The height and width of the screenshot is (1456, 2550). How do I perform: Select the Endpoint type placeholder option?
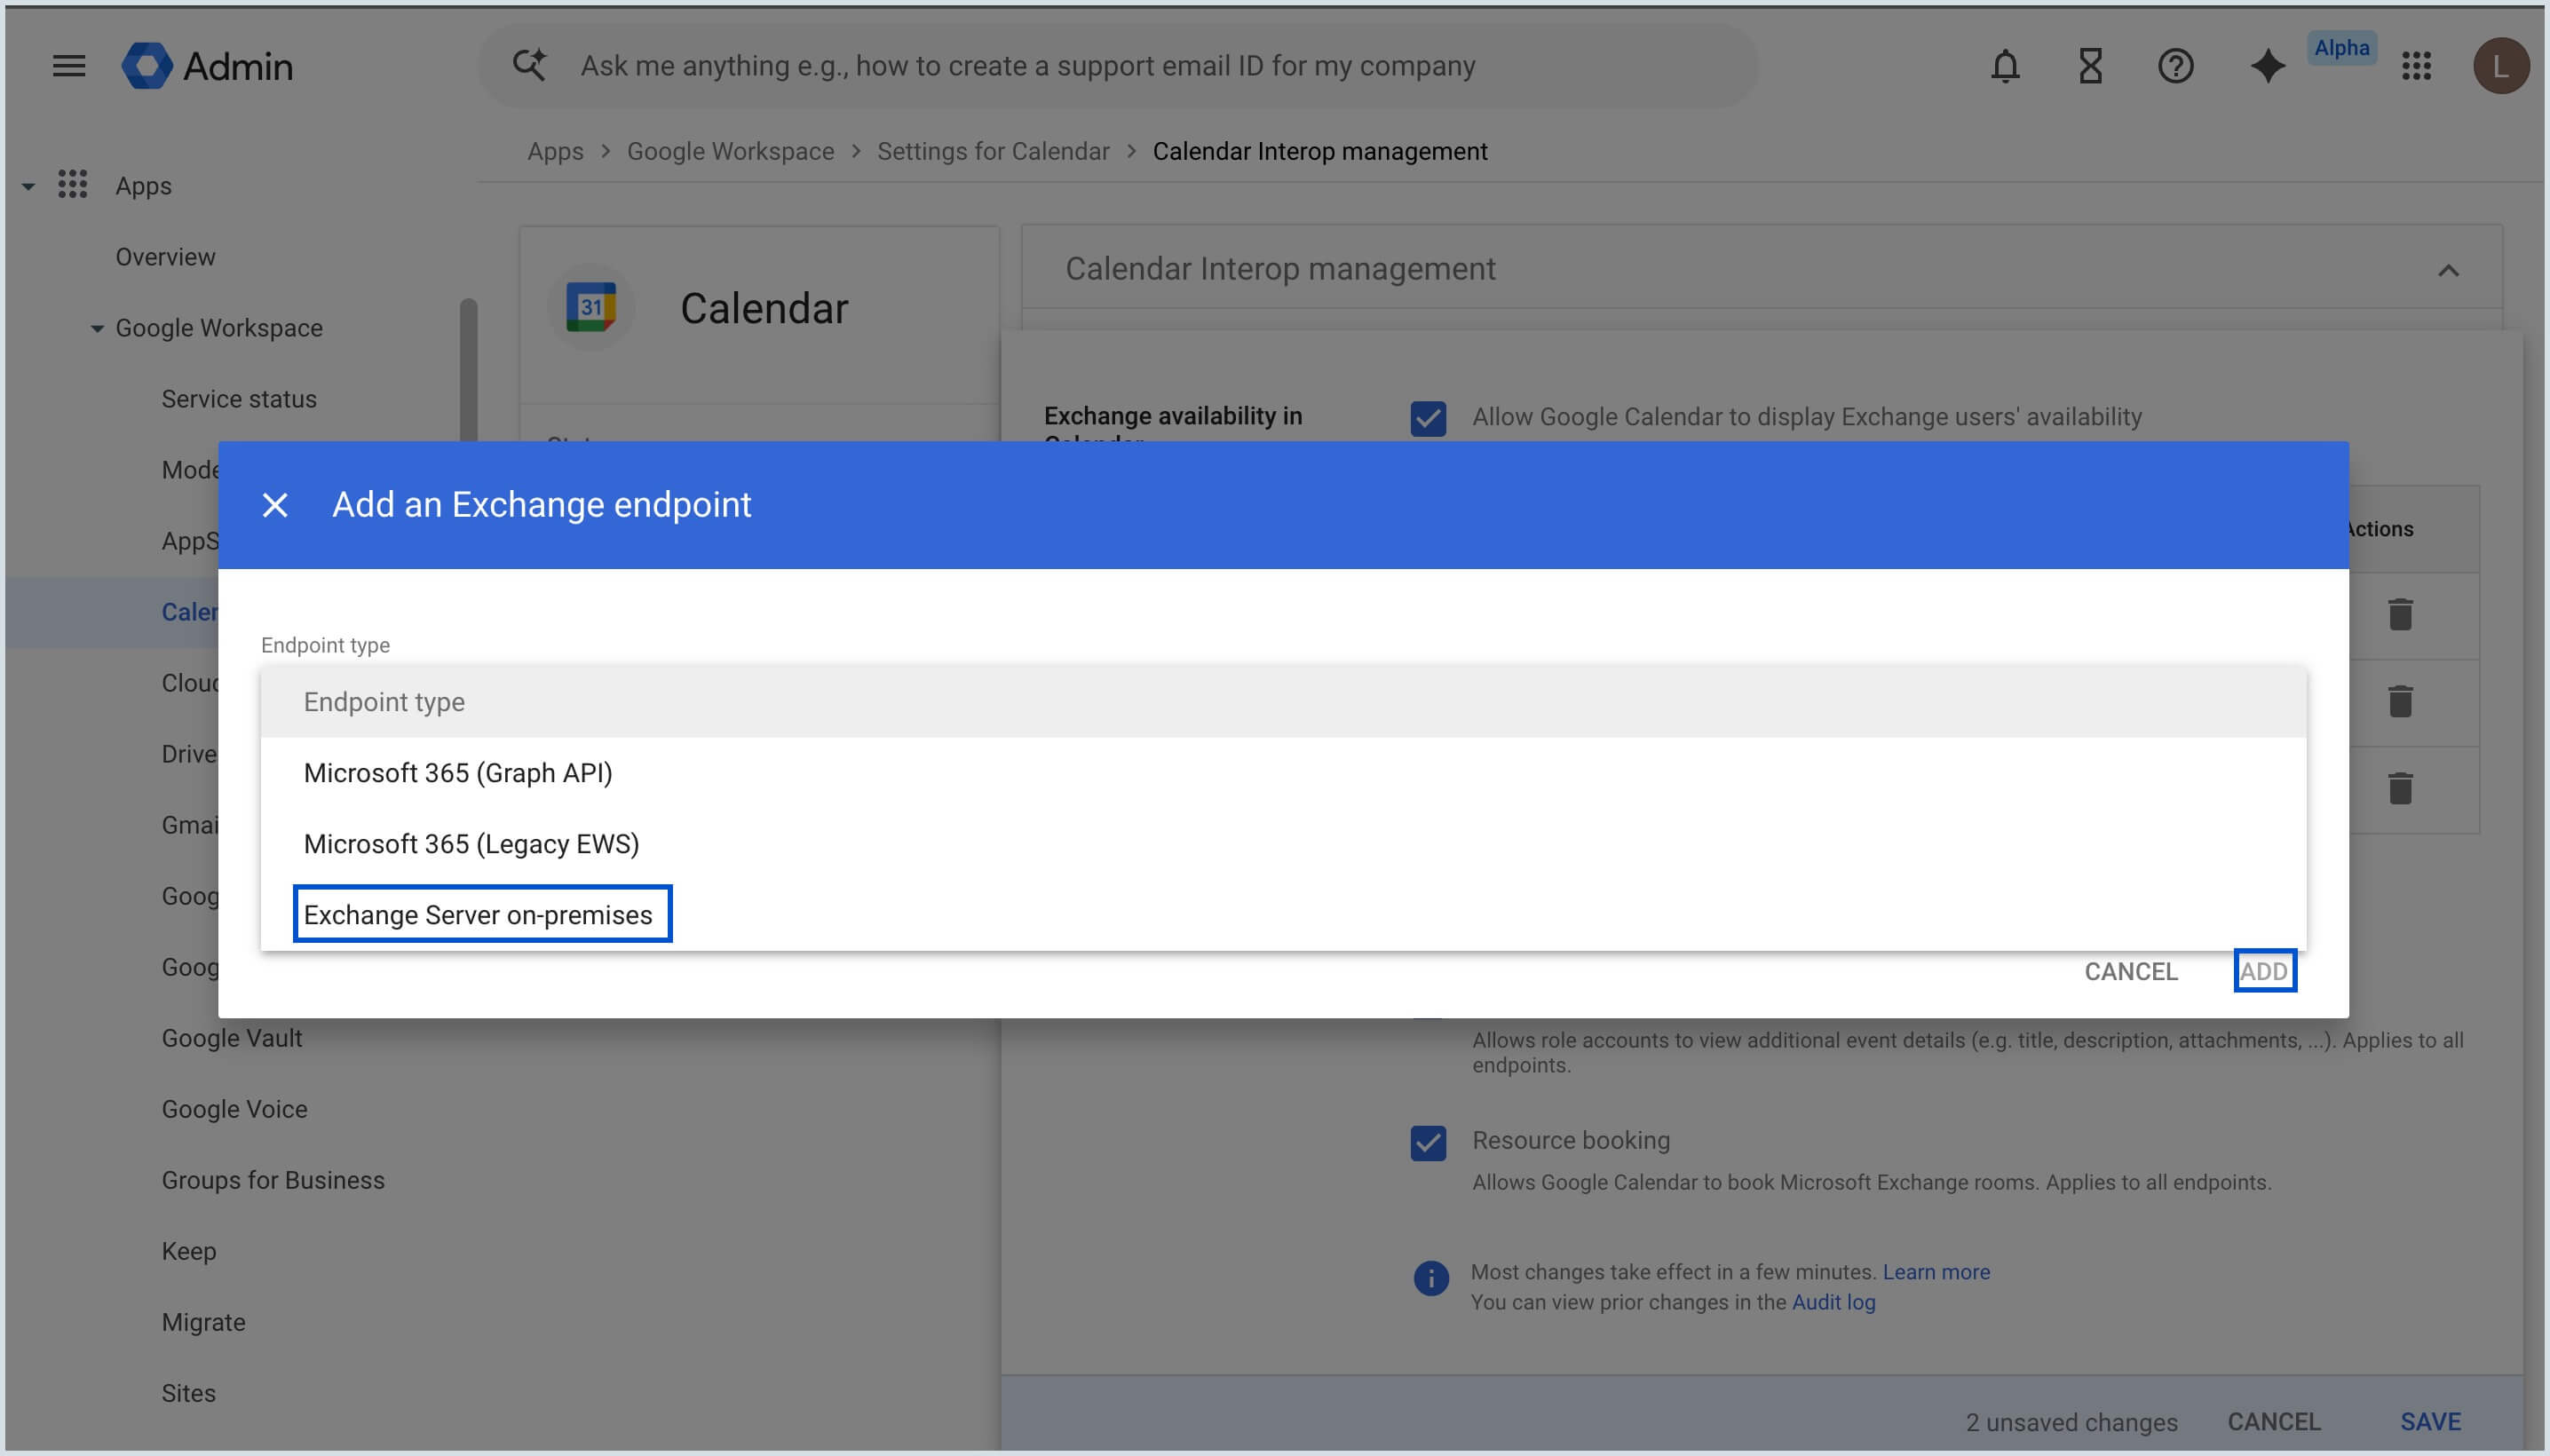1283,702
